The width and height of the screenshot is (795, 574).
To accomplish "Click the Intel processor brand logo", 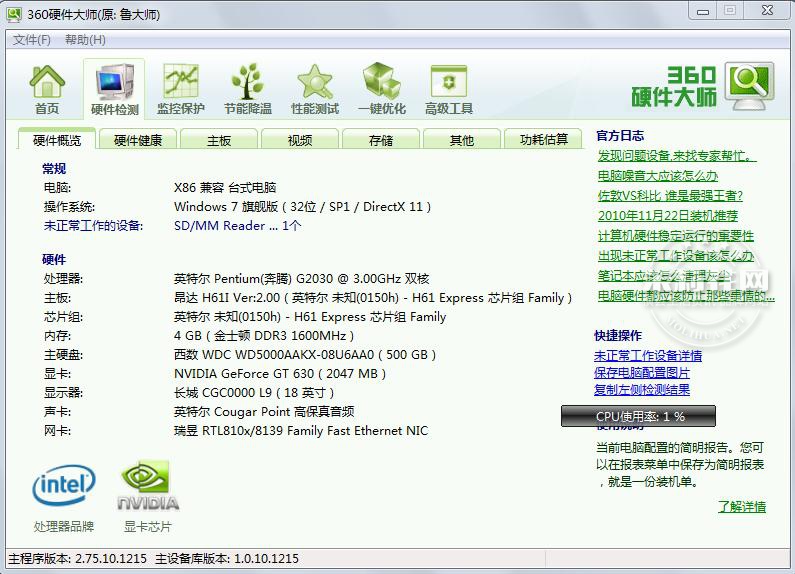I will coord(63,485).
